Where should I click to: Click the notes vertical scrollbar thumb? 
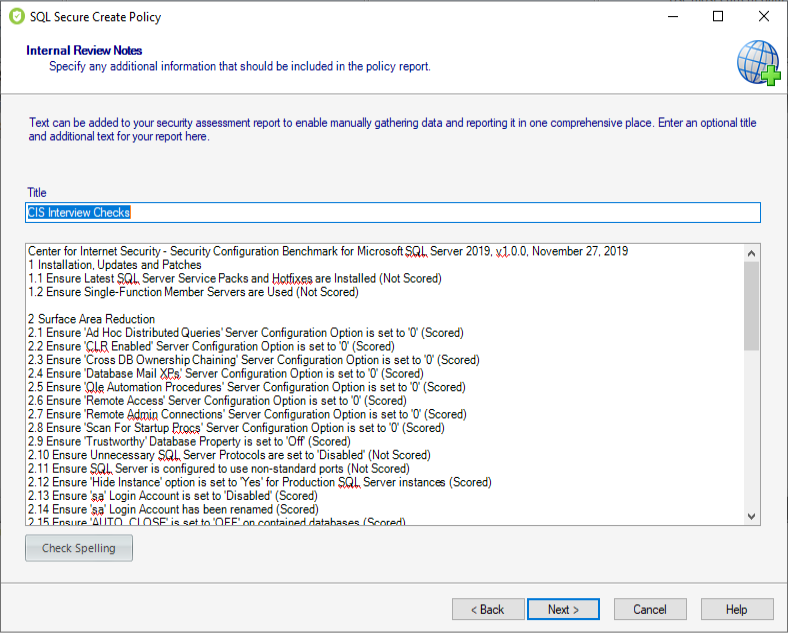coord(751,306)
